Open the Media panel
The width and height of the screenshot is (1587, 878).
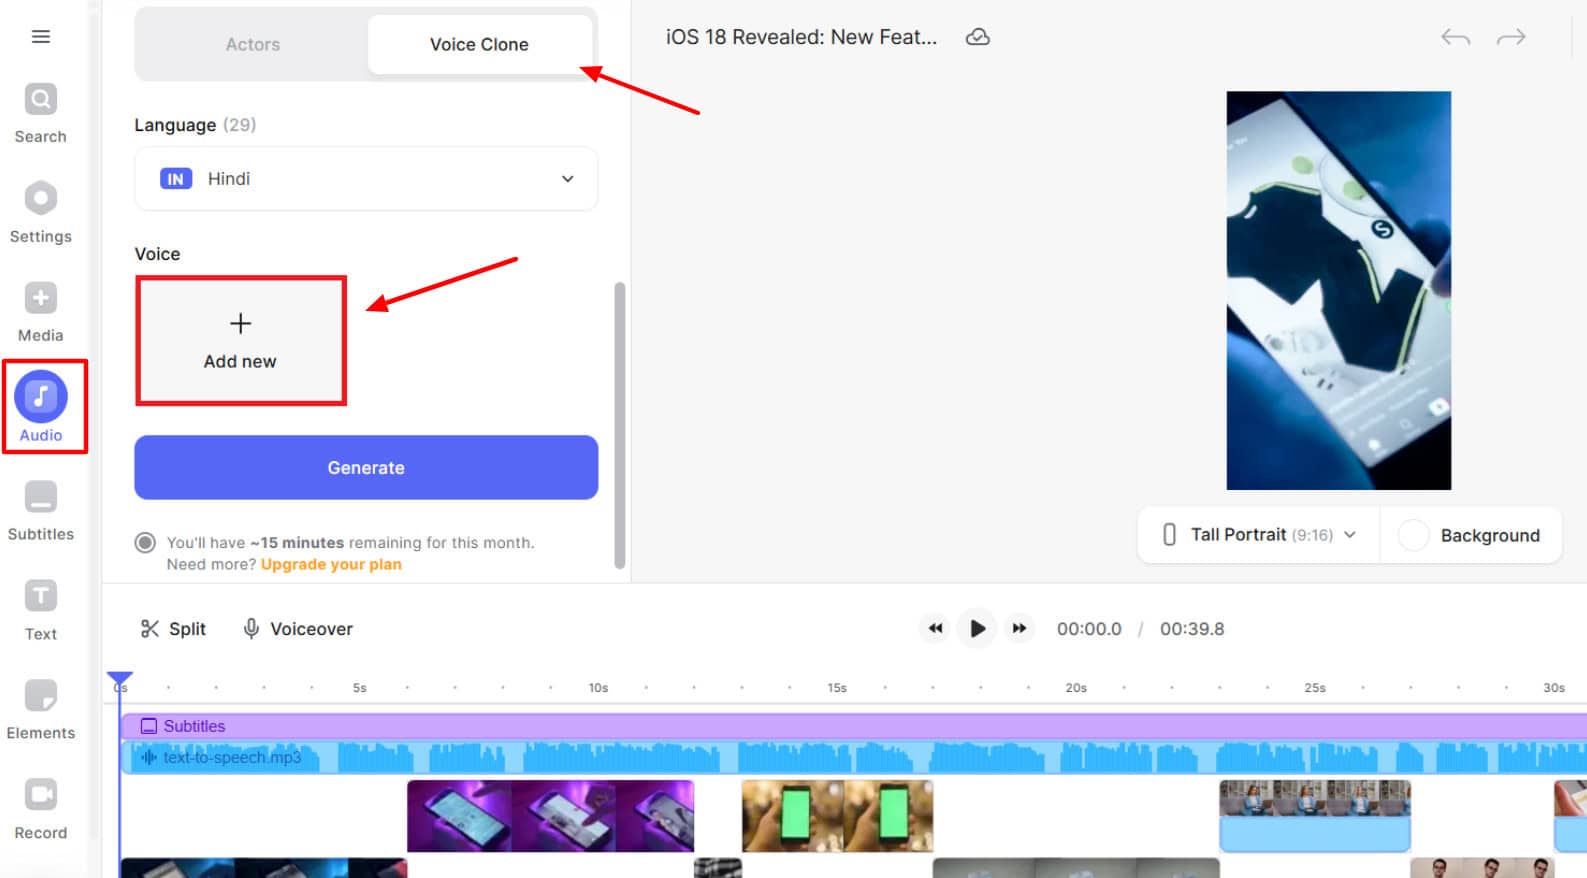pos(41,312)
